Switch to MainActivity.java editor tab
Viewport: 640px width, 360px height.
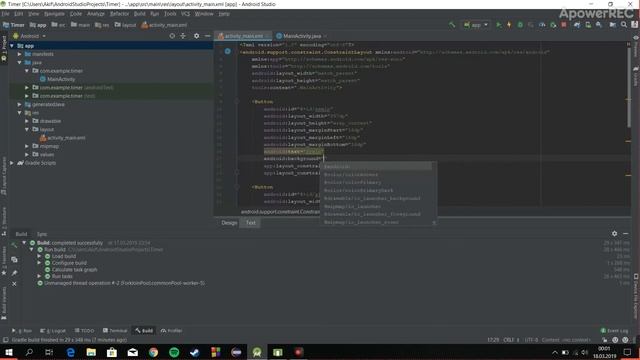pyautogui.click(x=301, y=36)
